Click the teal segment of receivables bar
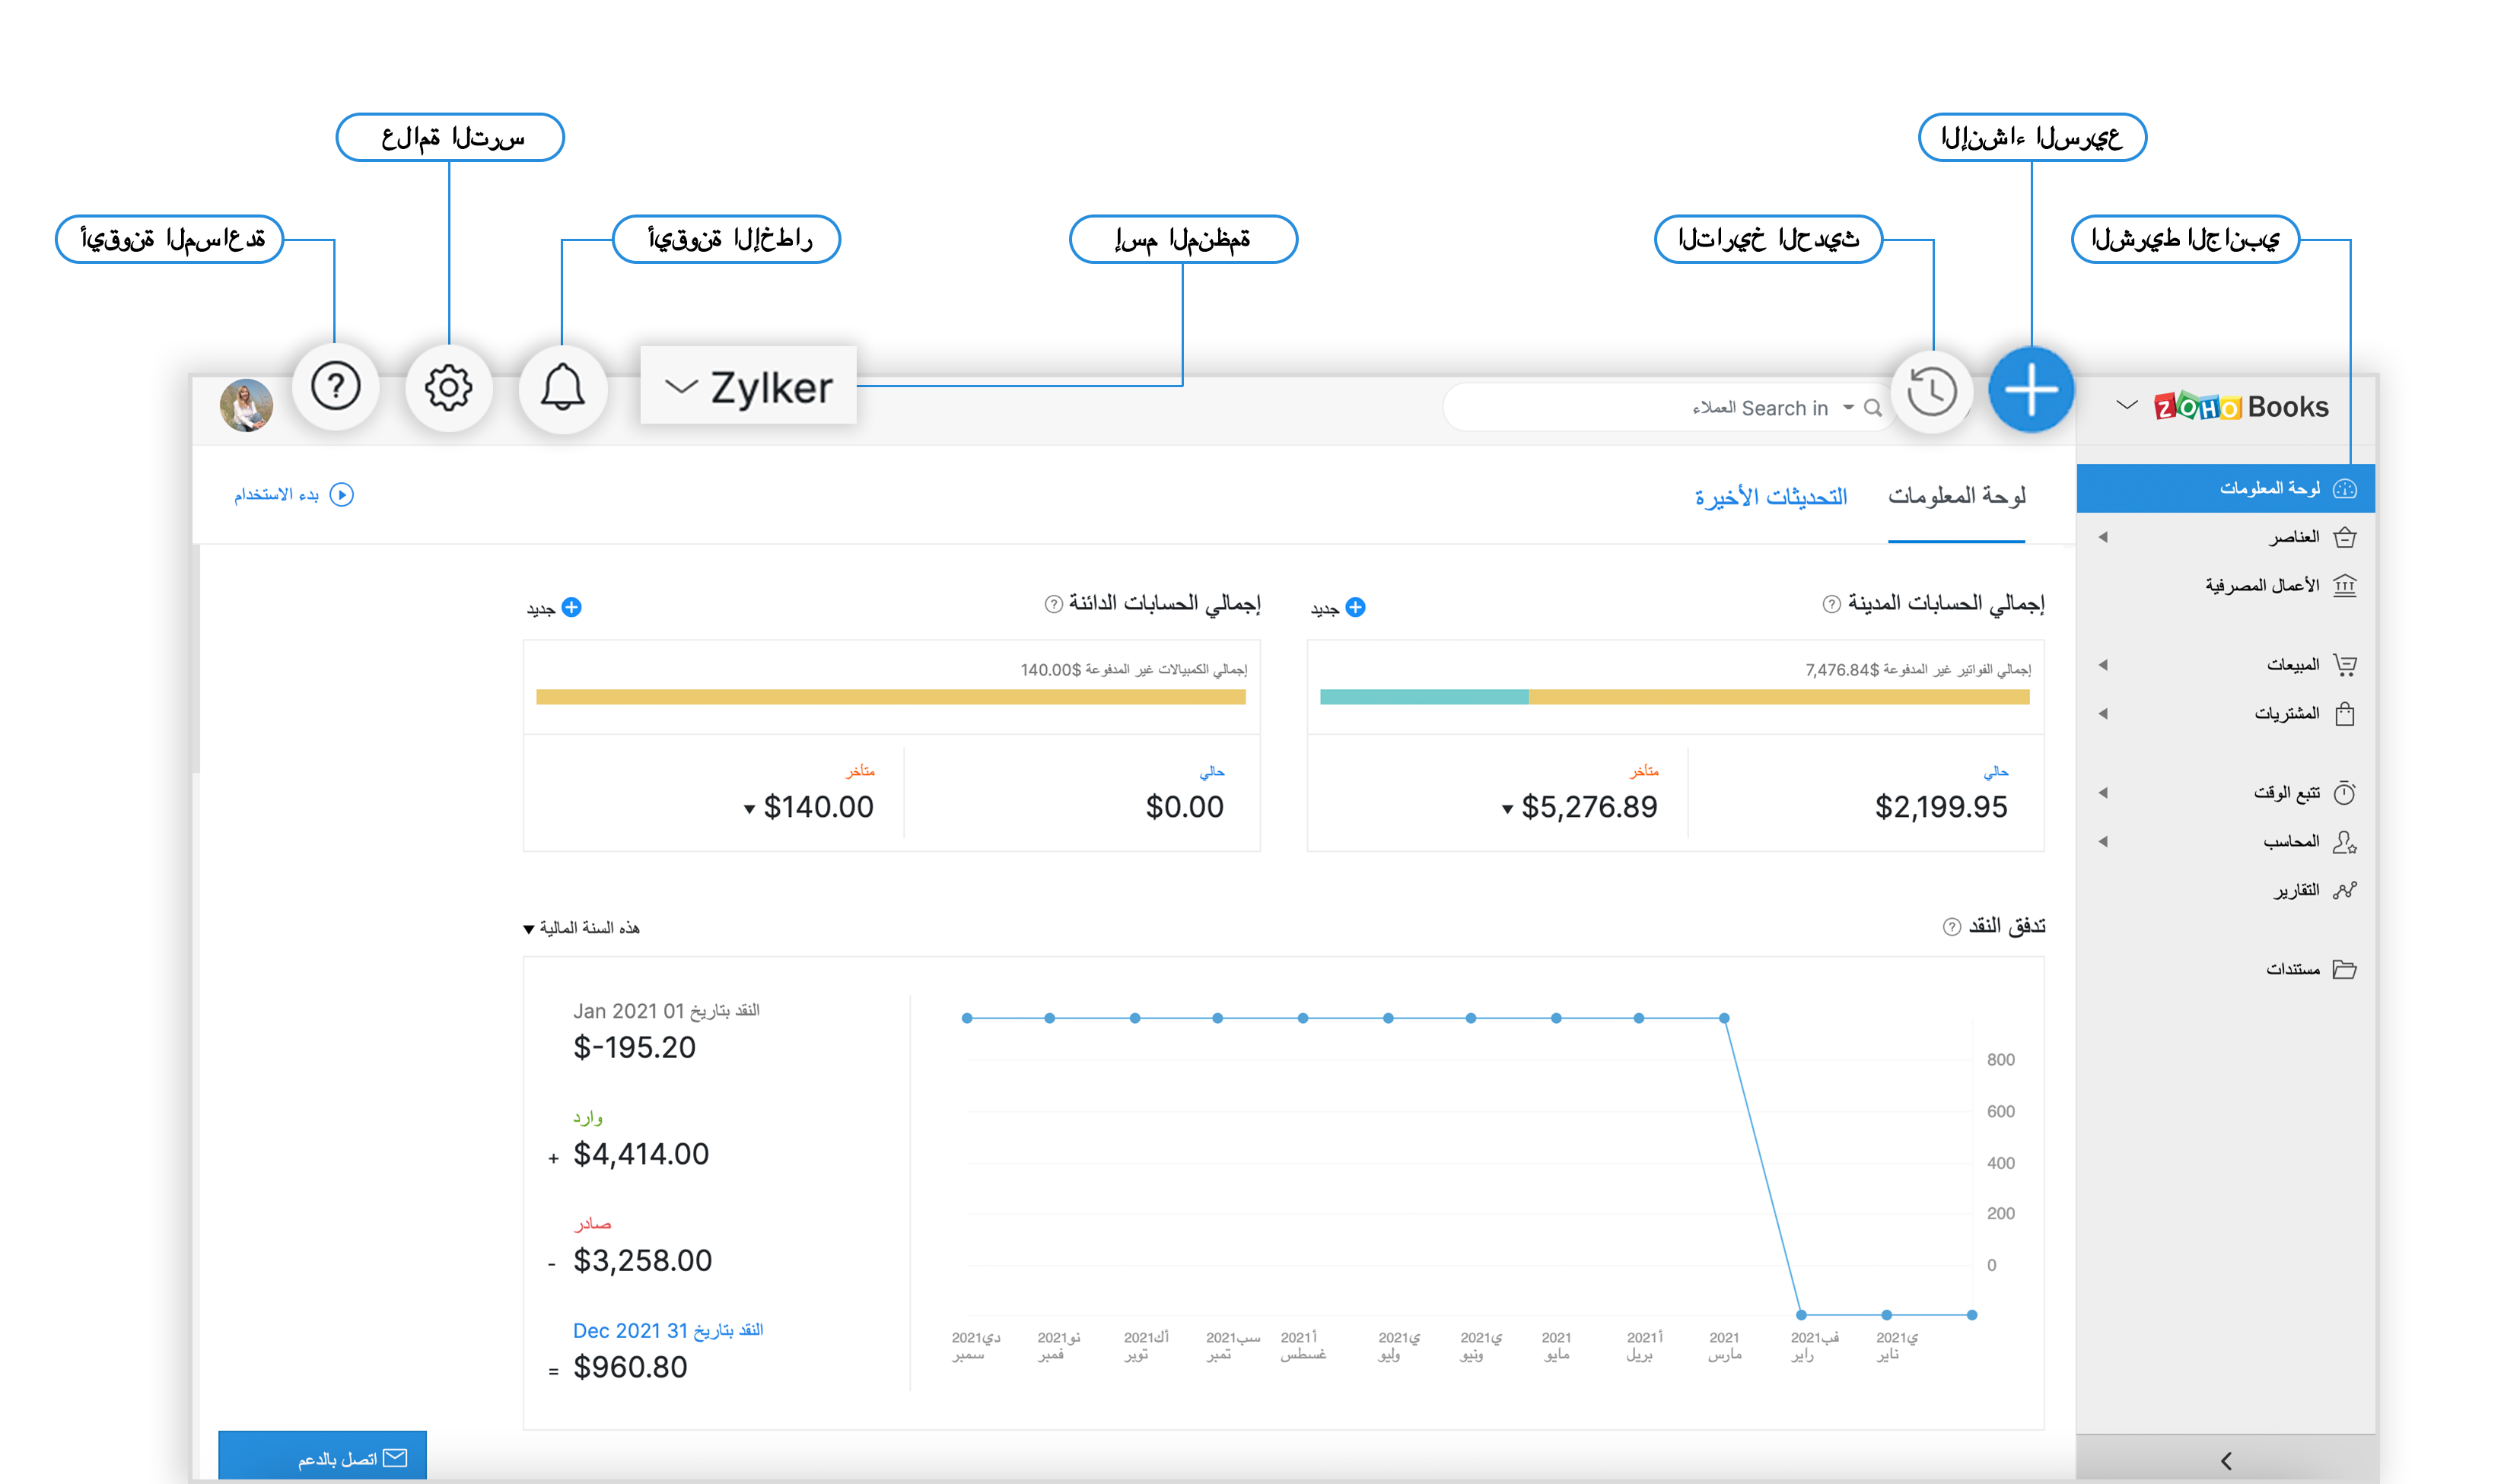Screen dimensions: 2520x1484 (1423, 697)
